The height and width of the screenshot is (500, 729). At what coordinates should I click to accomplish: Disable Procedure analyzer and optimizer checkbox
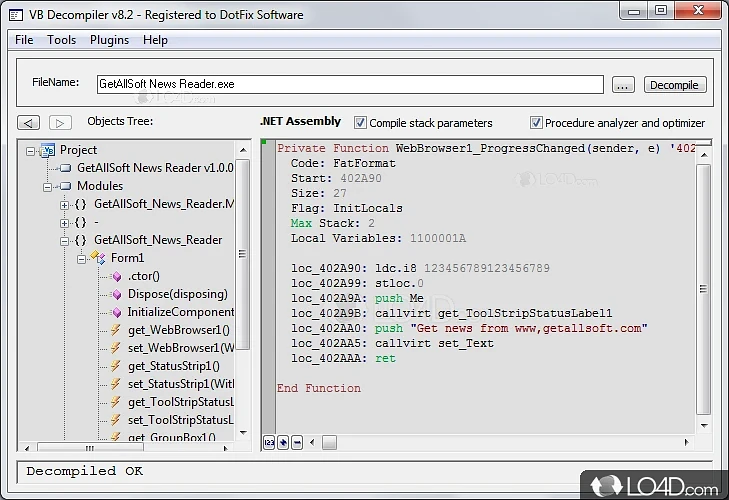[536, 123]
